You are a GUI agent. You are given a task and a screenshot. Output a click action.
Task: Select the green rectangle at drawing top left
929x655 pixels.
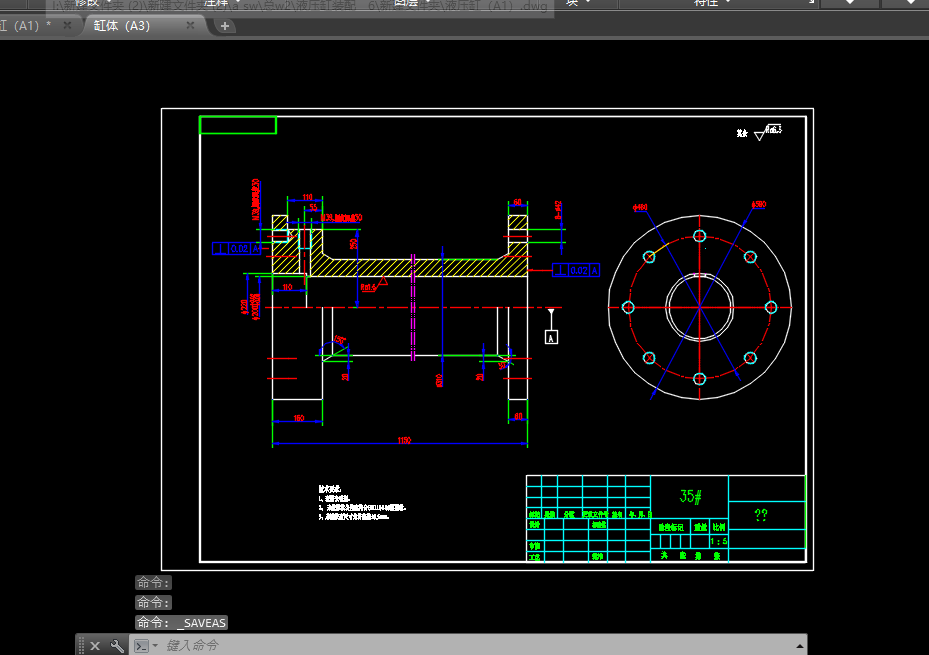239,124
